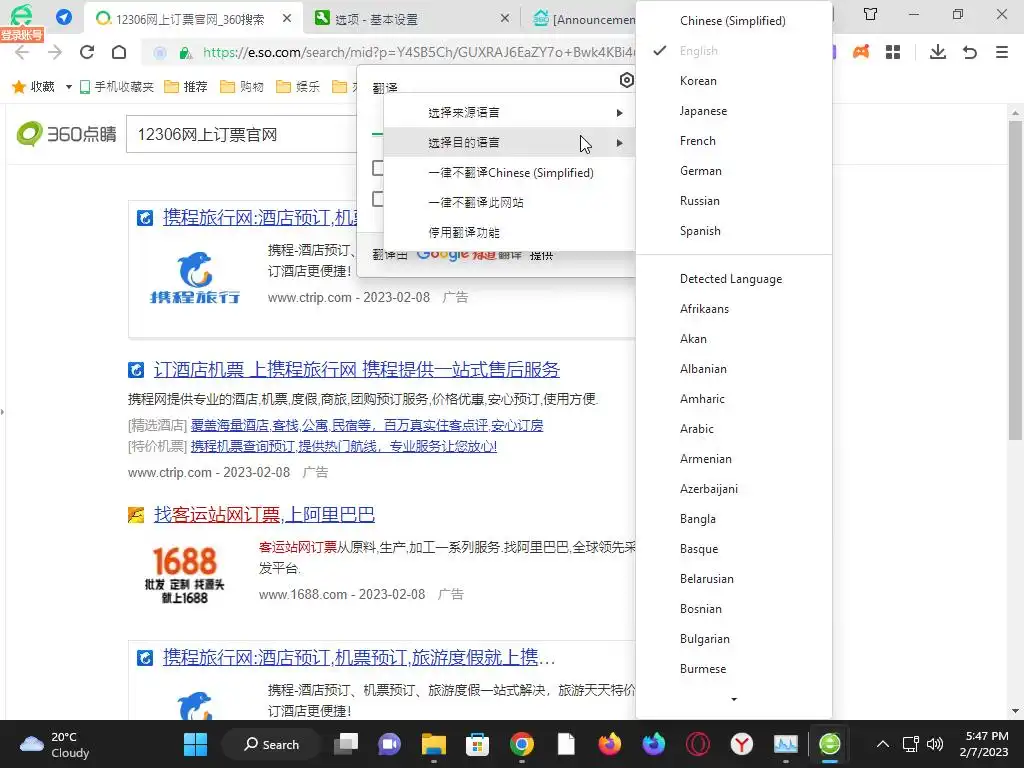Click the green security lock icon
The image size is (1024, 768).
tap(185, 53)
